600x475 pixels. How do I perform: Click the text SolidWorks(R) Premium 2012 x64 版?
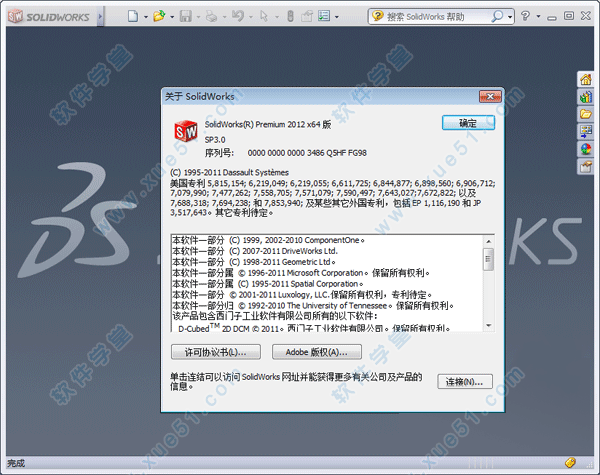[x=268, y=125]
